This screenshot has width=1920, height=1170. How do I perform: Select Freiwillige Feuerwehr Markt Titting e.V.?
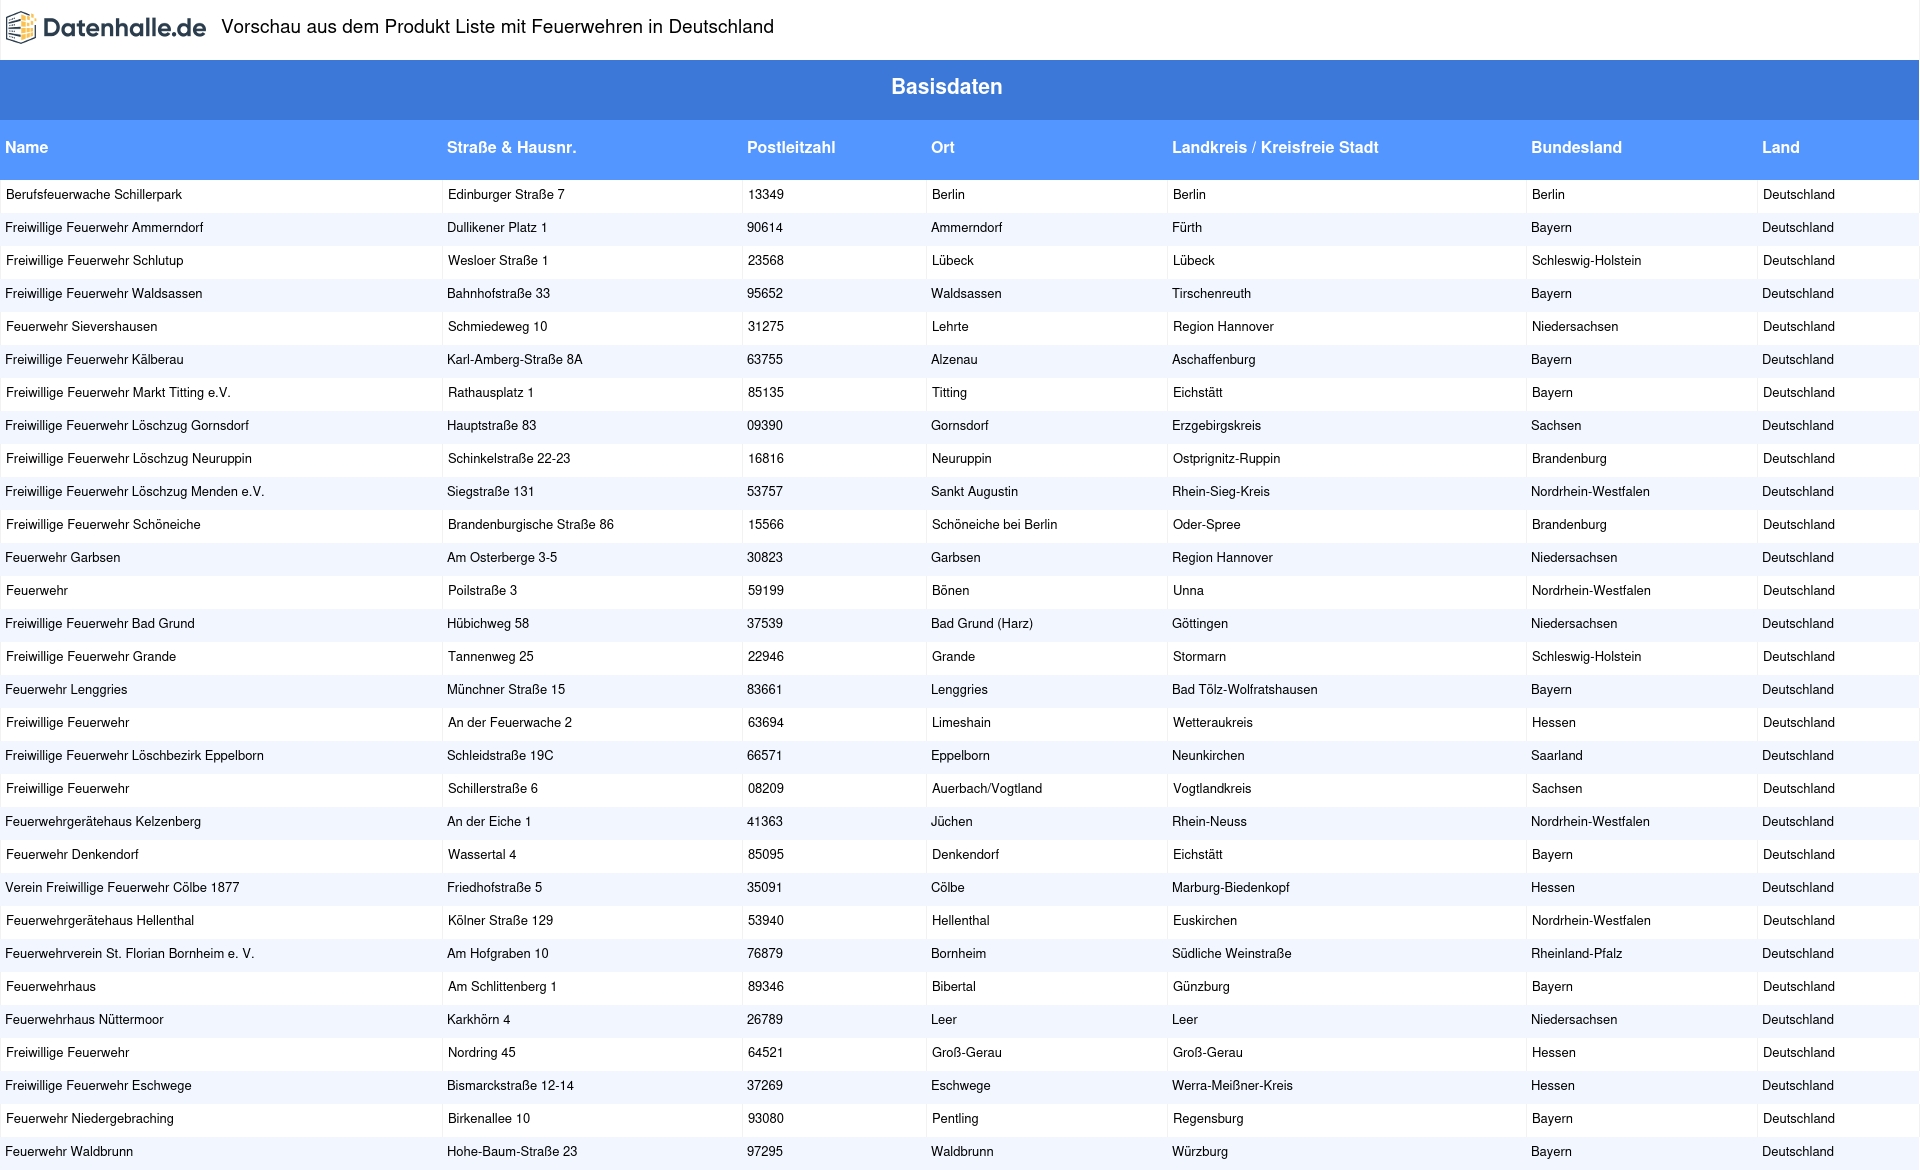[x=118, y=393]
